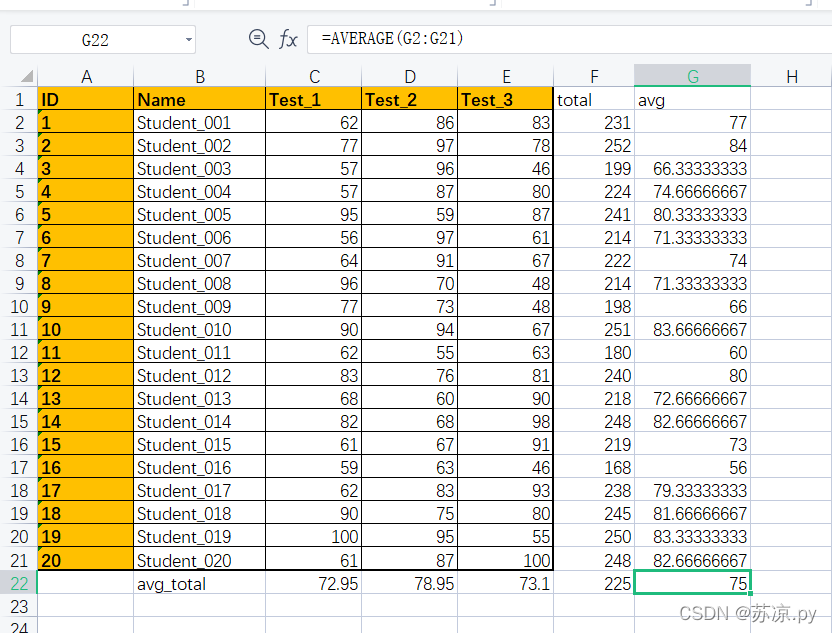
Task: Select row 23 header
Action: (19, 606)
